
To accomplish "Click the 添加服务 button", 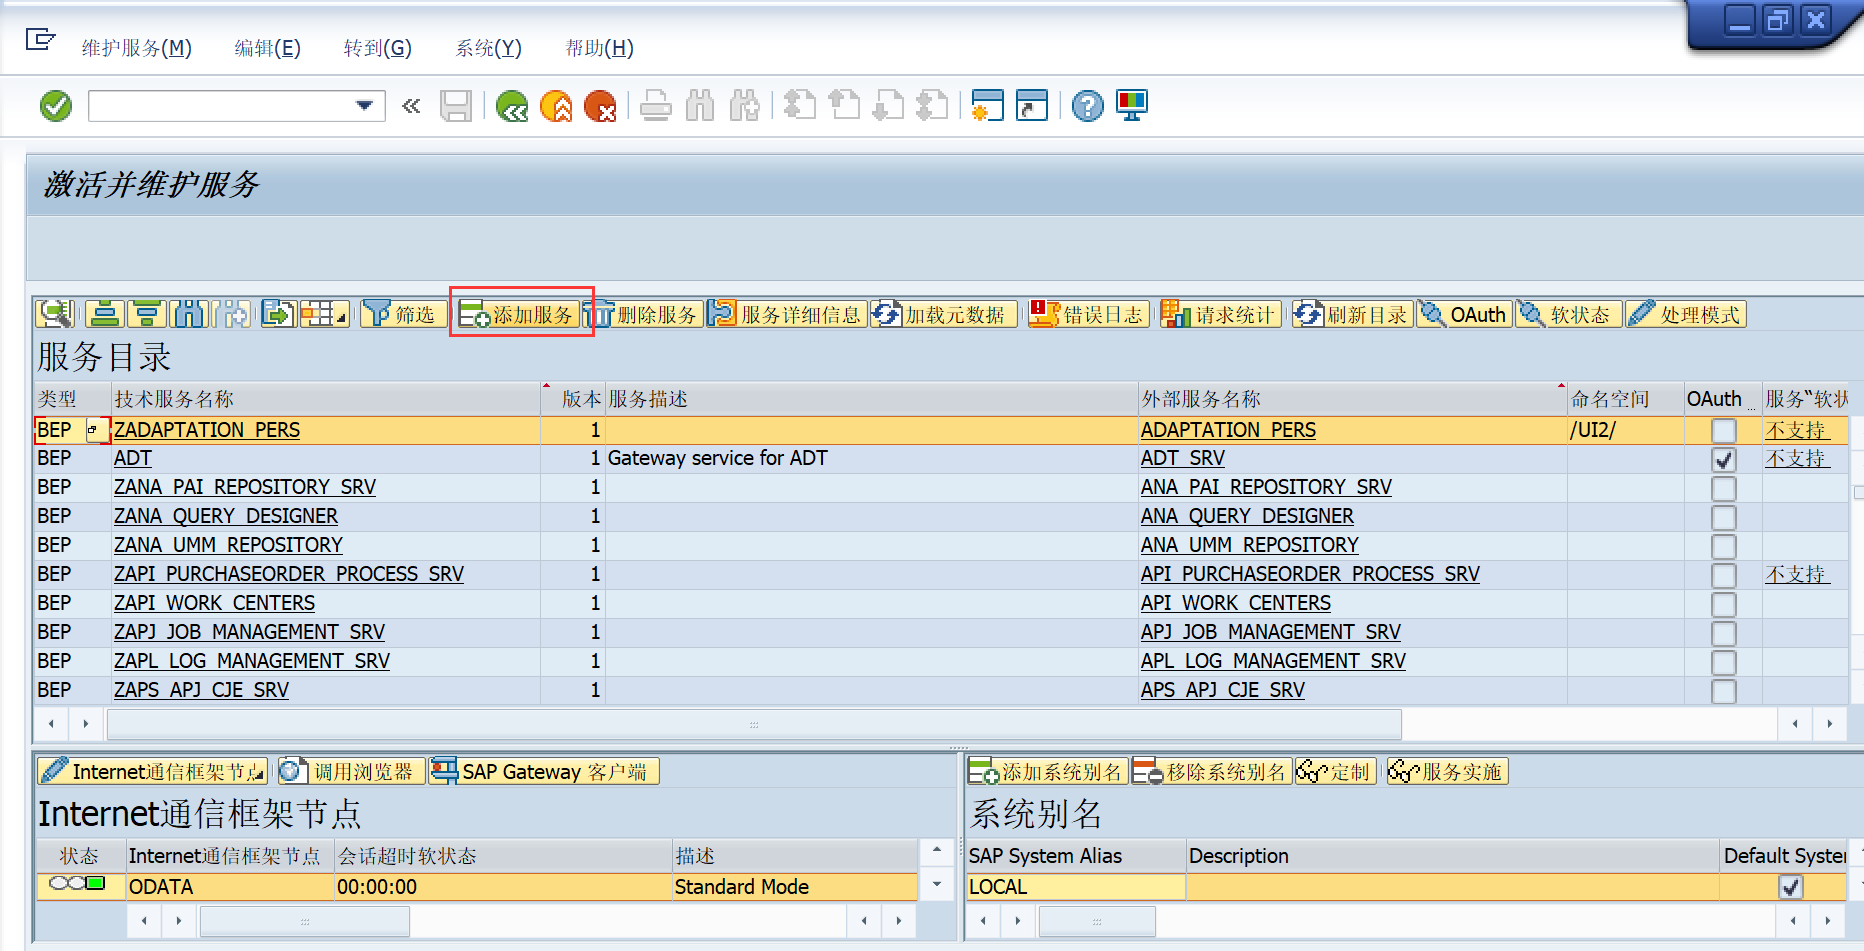I will click(x=518, y=315).
